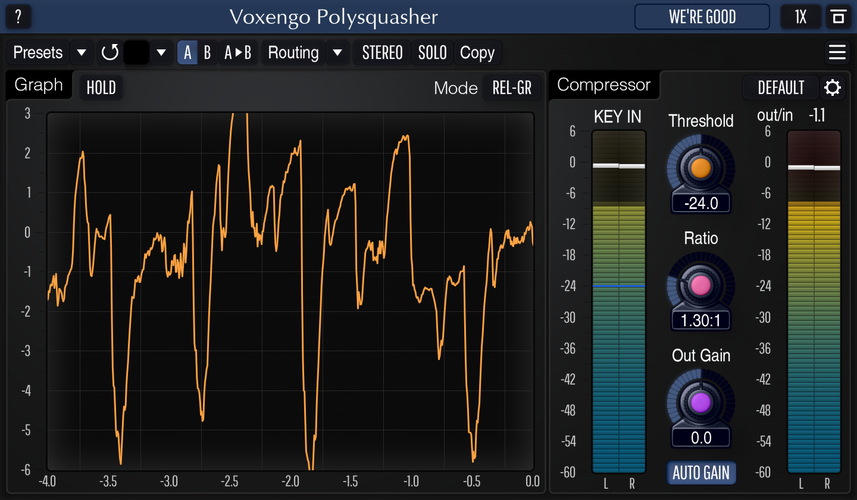This screenshot has height=500, width=857.
Task: Click the window size icon at top right
Action: pyautogui.click(x=838, y=17)
